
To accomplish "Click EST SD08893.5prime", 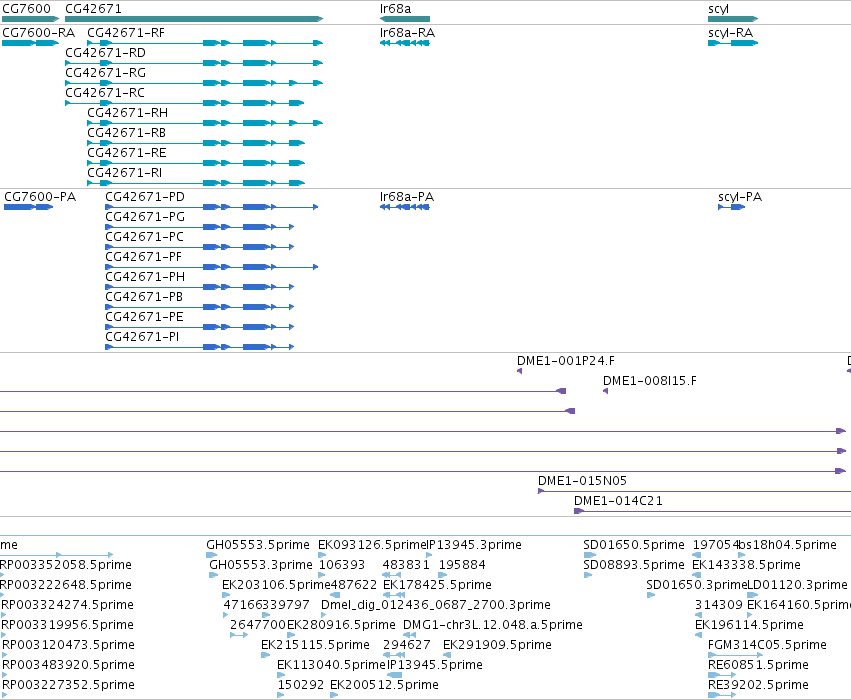I will tap(633, 565).
